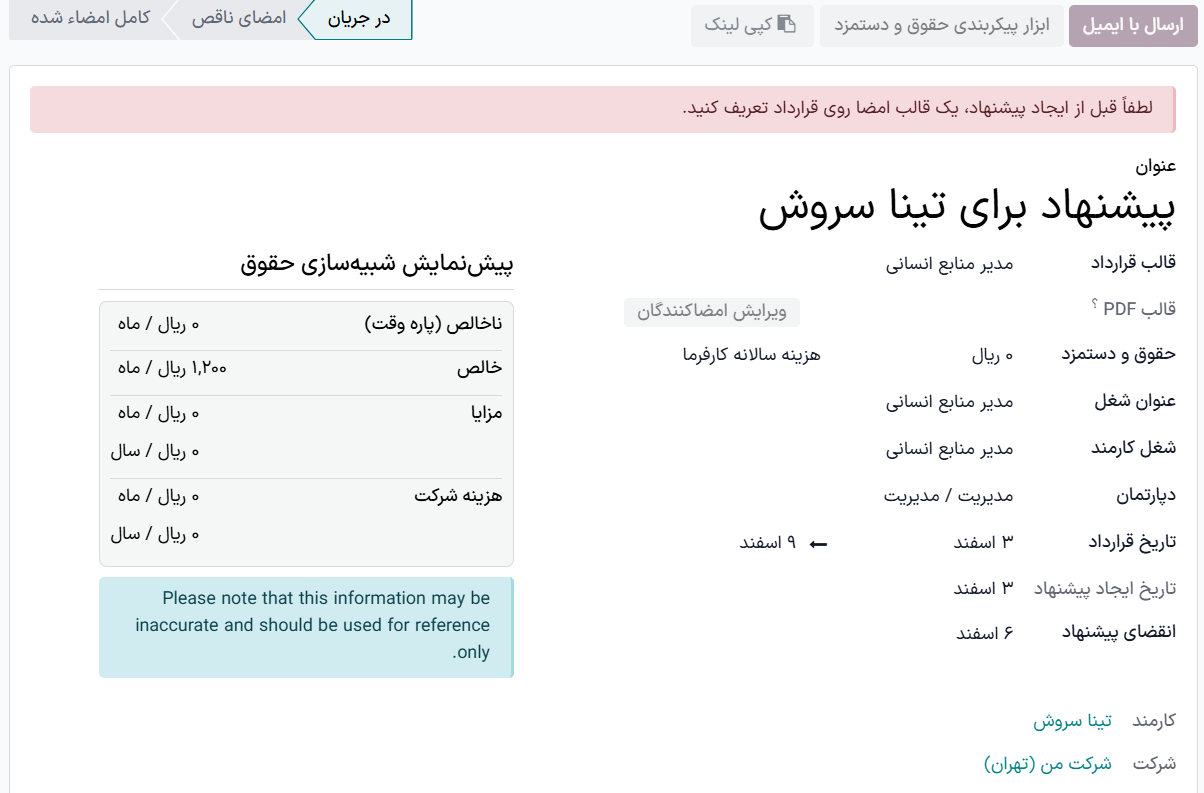
Task: Click the 'ناخالص (پاره وقت)' row label
Action: (433, 325)
